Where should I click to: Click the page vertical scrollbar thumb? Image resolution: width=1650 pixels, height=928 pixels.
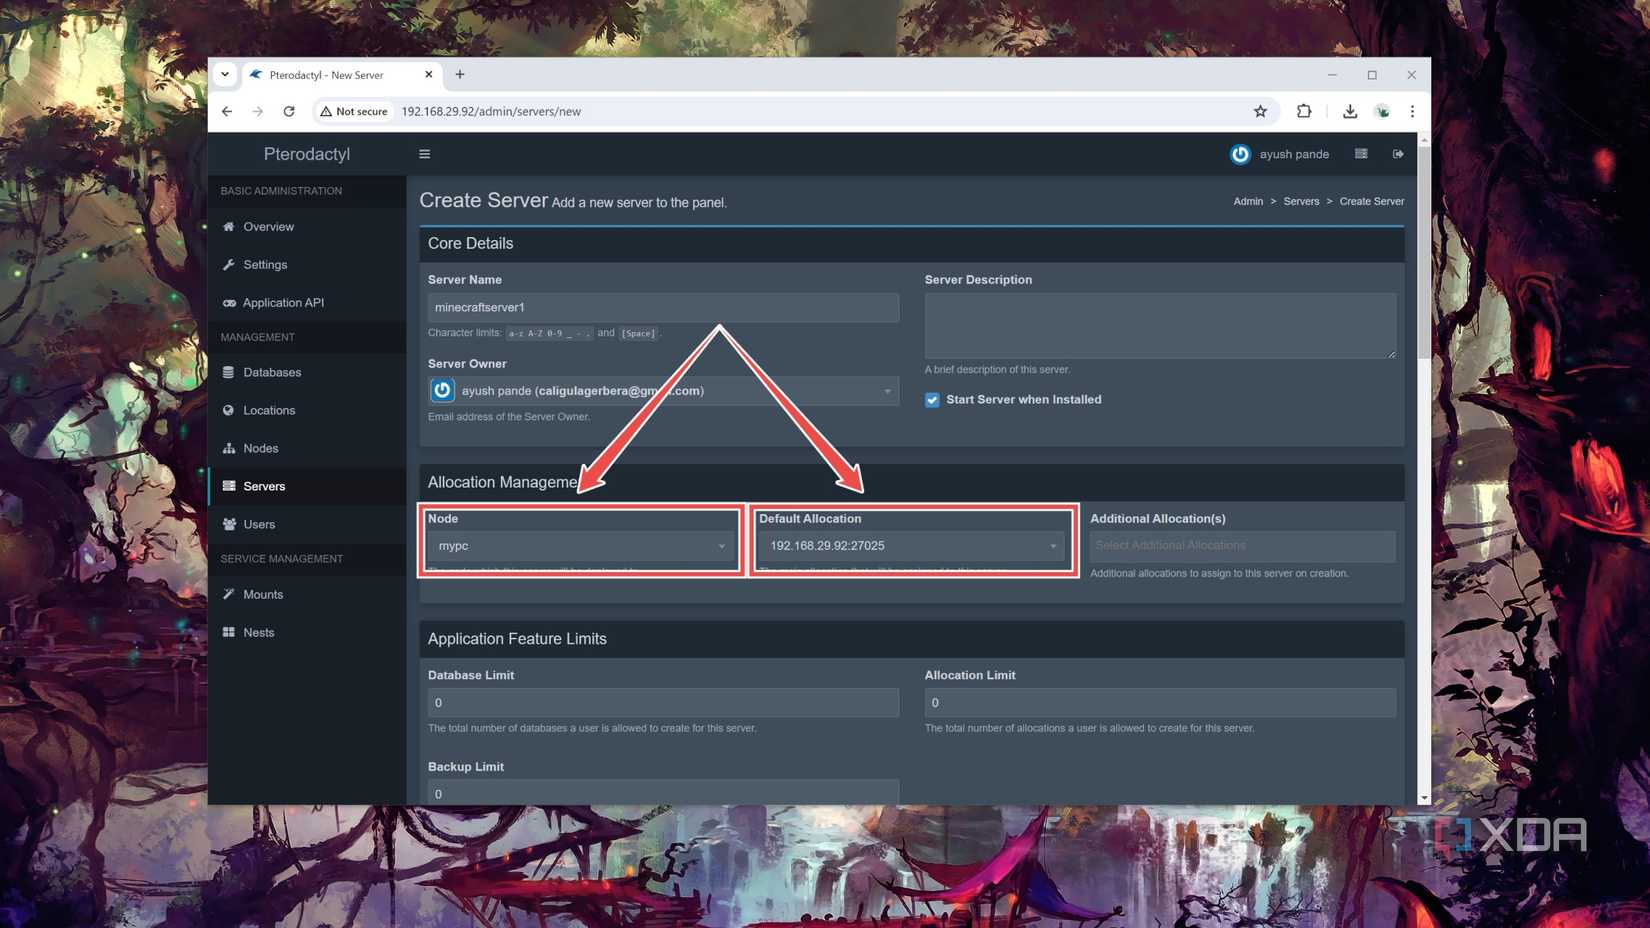coord(1424,250)
